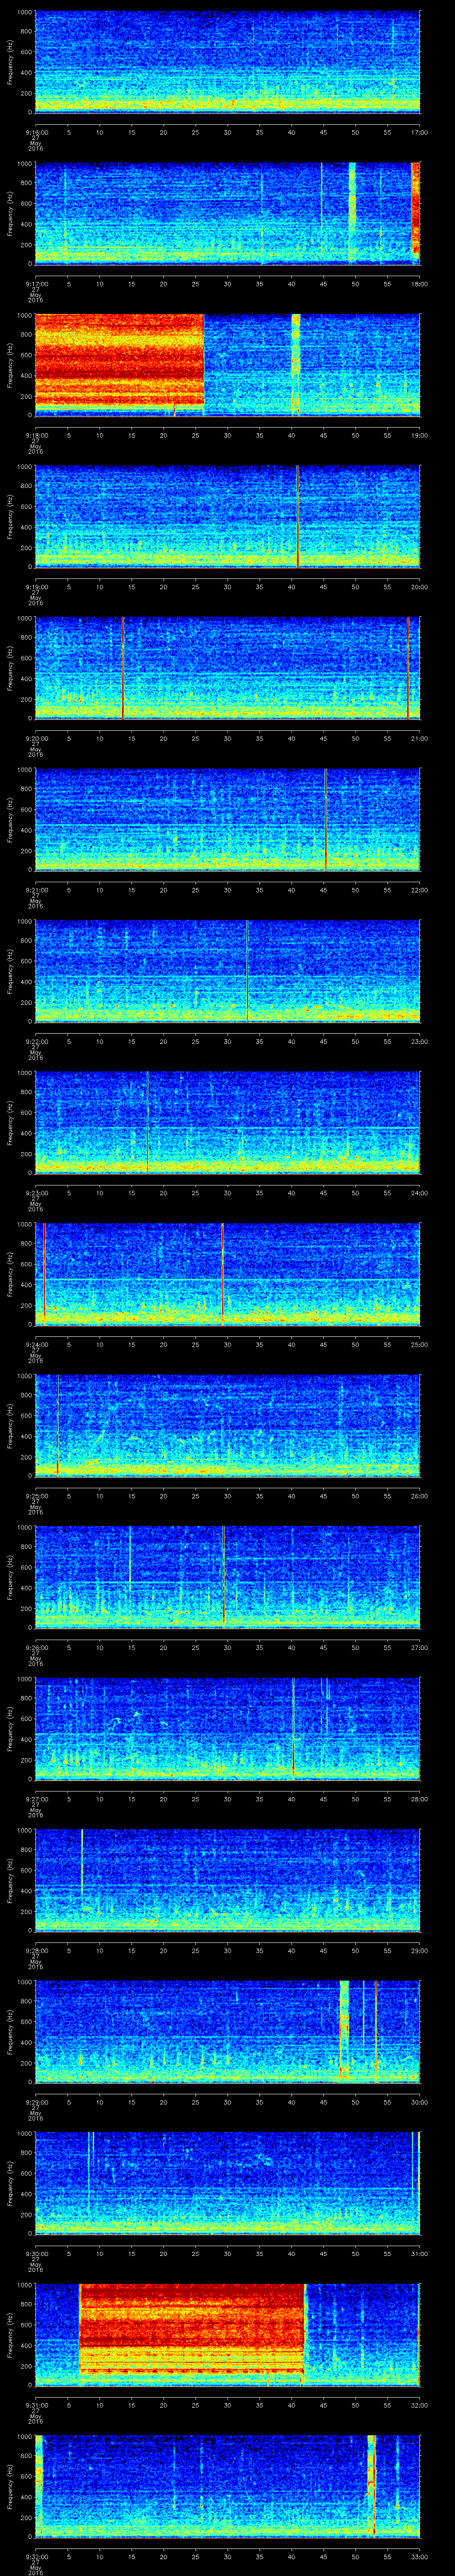Click the large red noise block in 9:18 spectrogram
This screenshot has height=2576, width=455.
click(119, 360)
